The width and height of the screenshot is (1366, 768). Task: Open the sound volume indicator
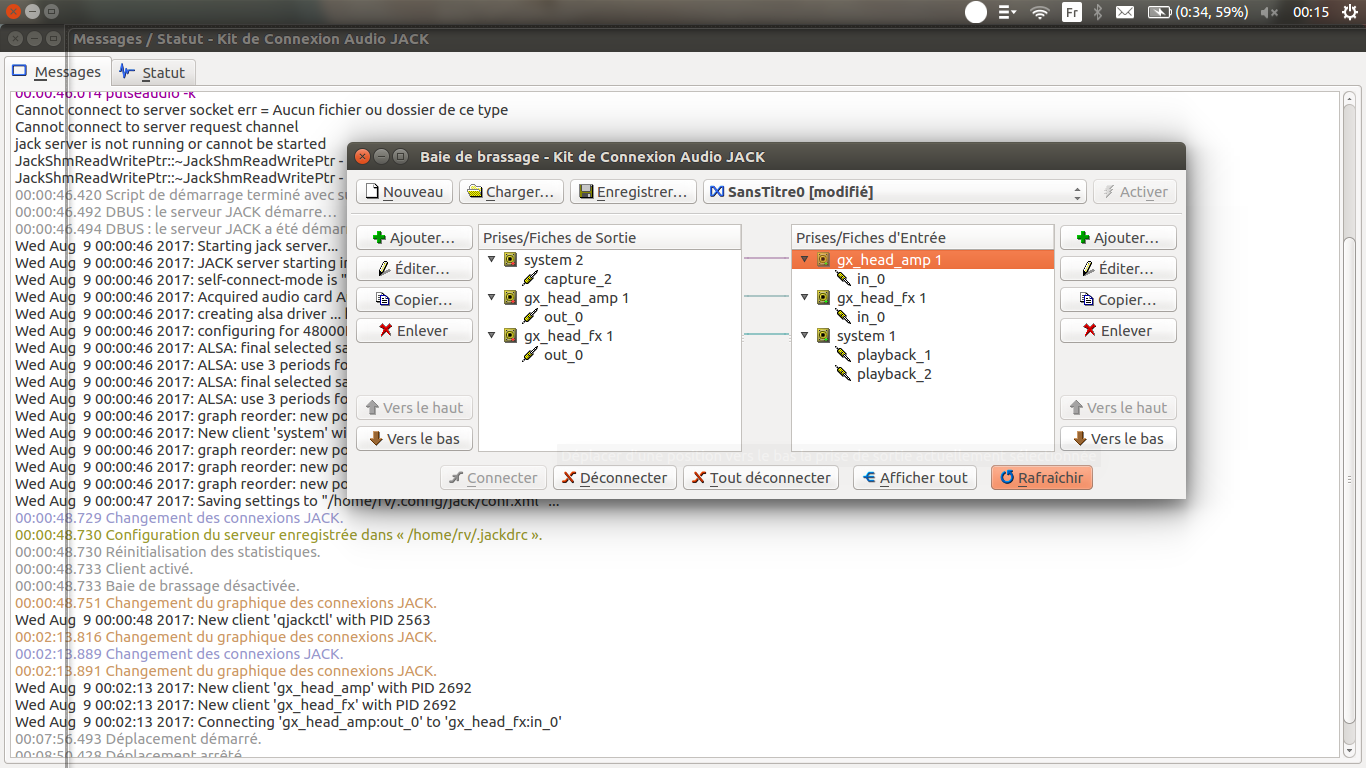coord(1269,12)
